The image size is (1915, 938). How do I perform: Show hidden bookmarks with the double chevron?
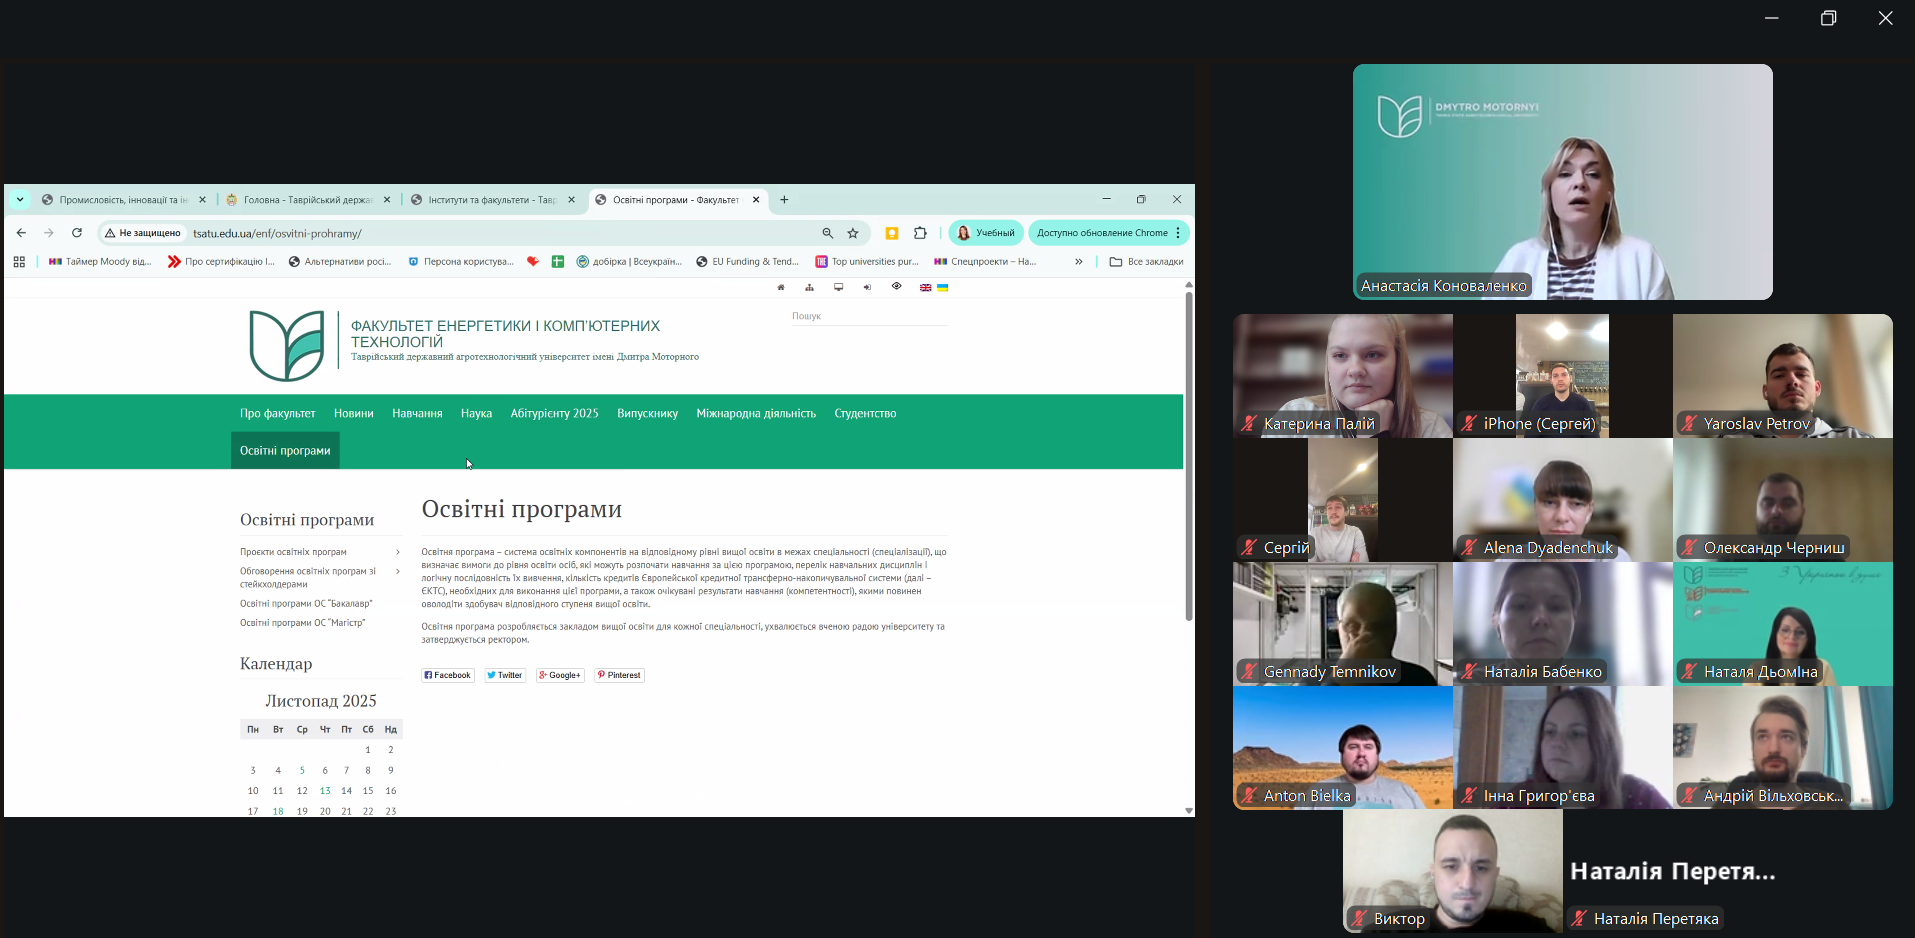(x=1079, y=262)
